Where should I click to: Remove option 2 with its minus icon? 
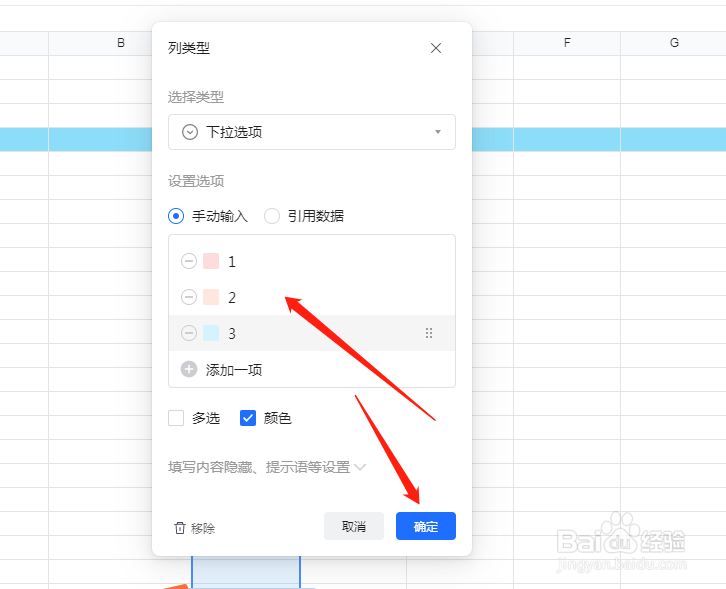(x=189, y=297)
